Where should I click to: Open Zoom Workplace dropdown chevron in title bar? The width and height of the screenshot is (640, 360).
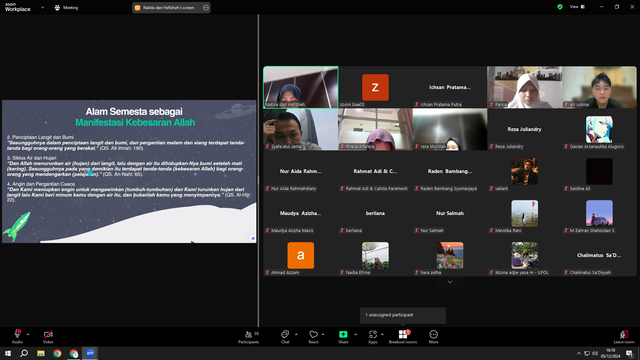coord(42,7)
